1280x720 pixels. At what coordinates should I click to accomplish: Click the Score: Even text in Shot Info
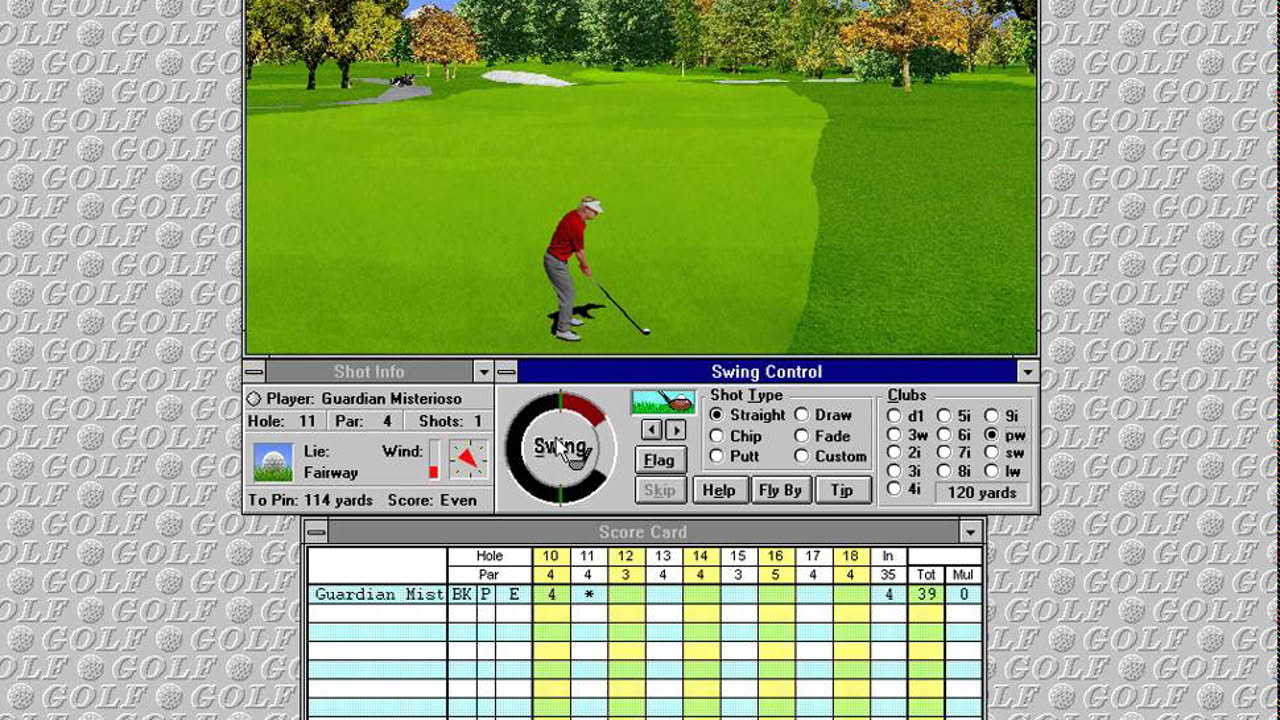pyautogui.click(x=433, y=500)
